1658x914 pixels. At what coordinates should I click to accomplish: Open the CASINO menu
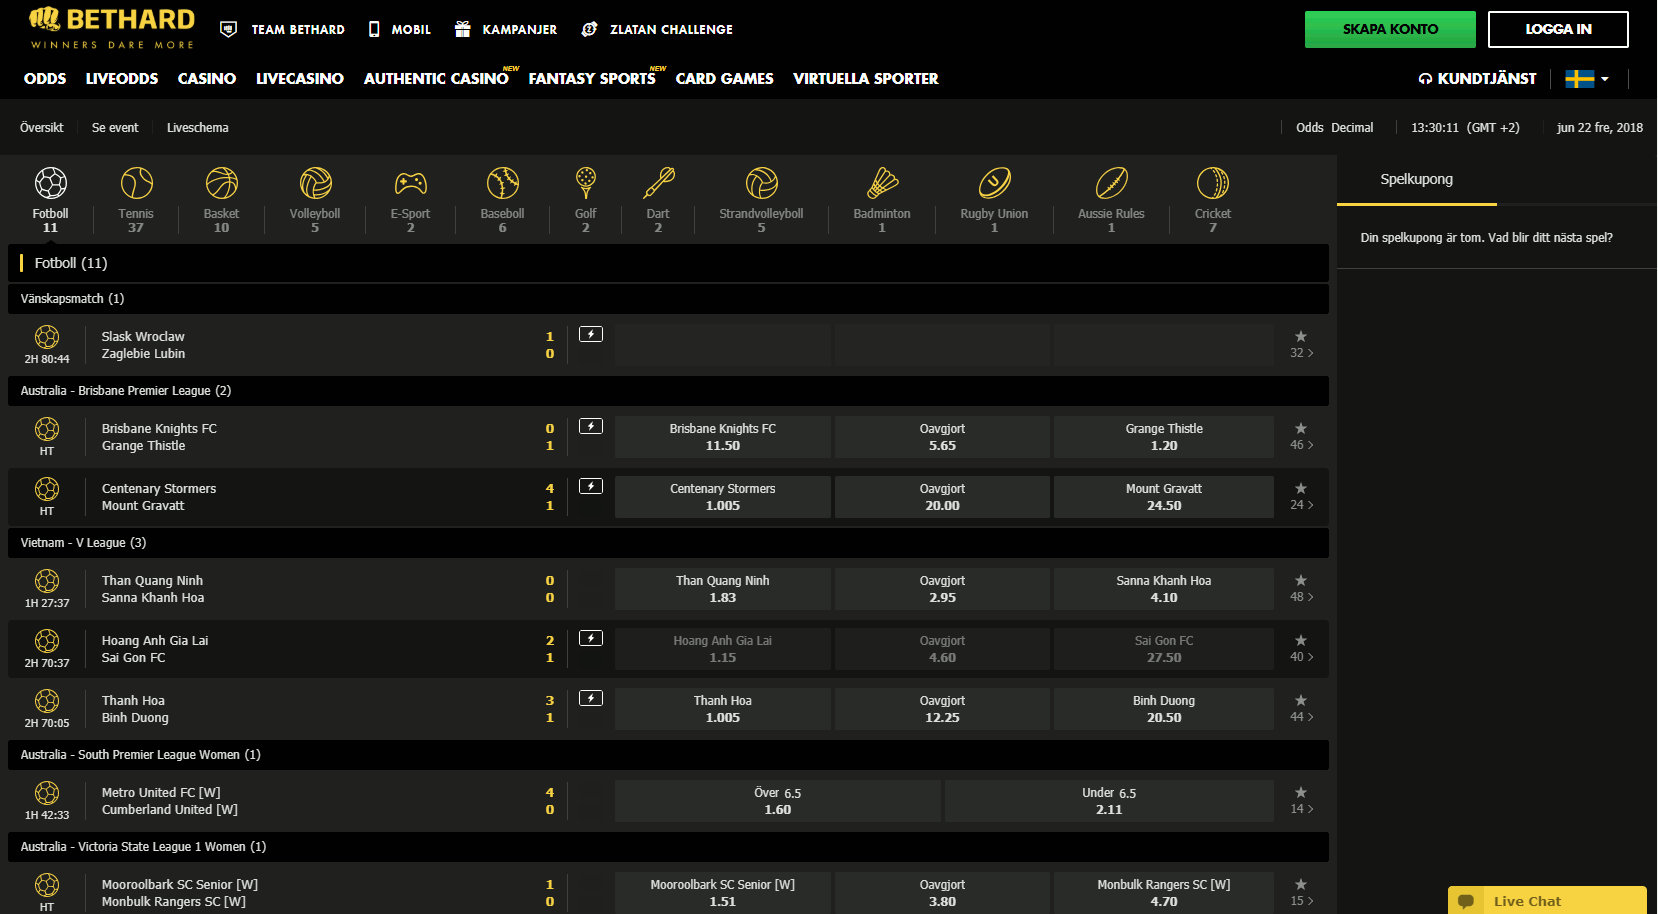coord(207,79)
